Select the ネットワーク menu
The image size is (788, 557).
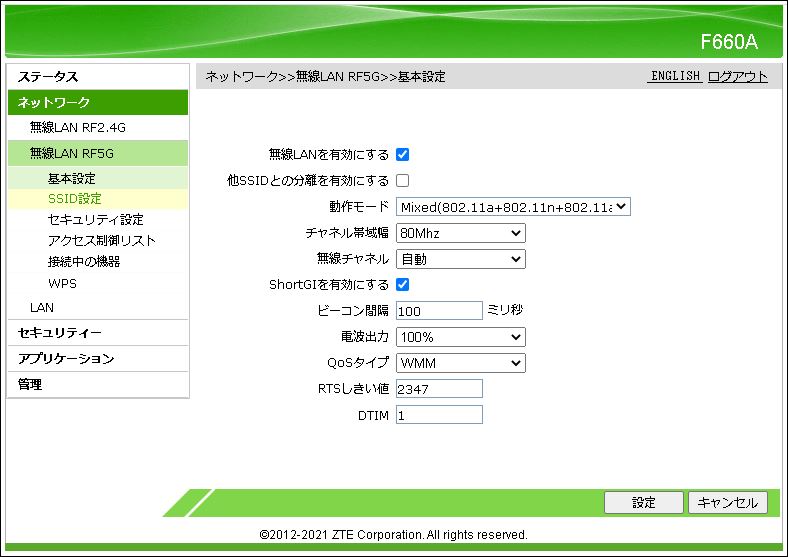pos(98,103)
